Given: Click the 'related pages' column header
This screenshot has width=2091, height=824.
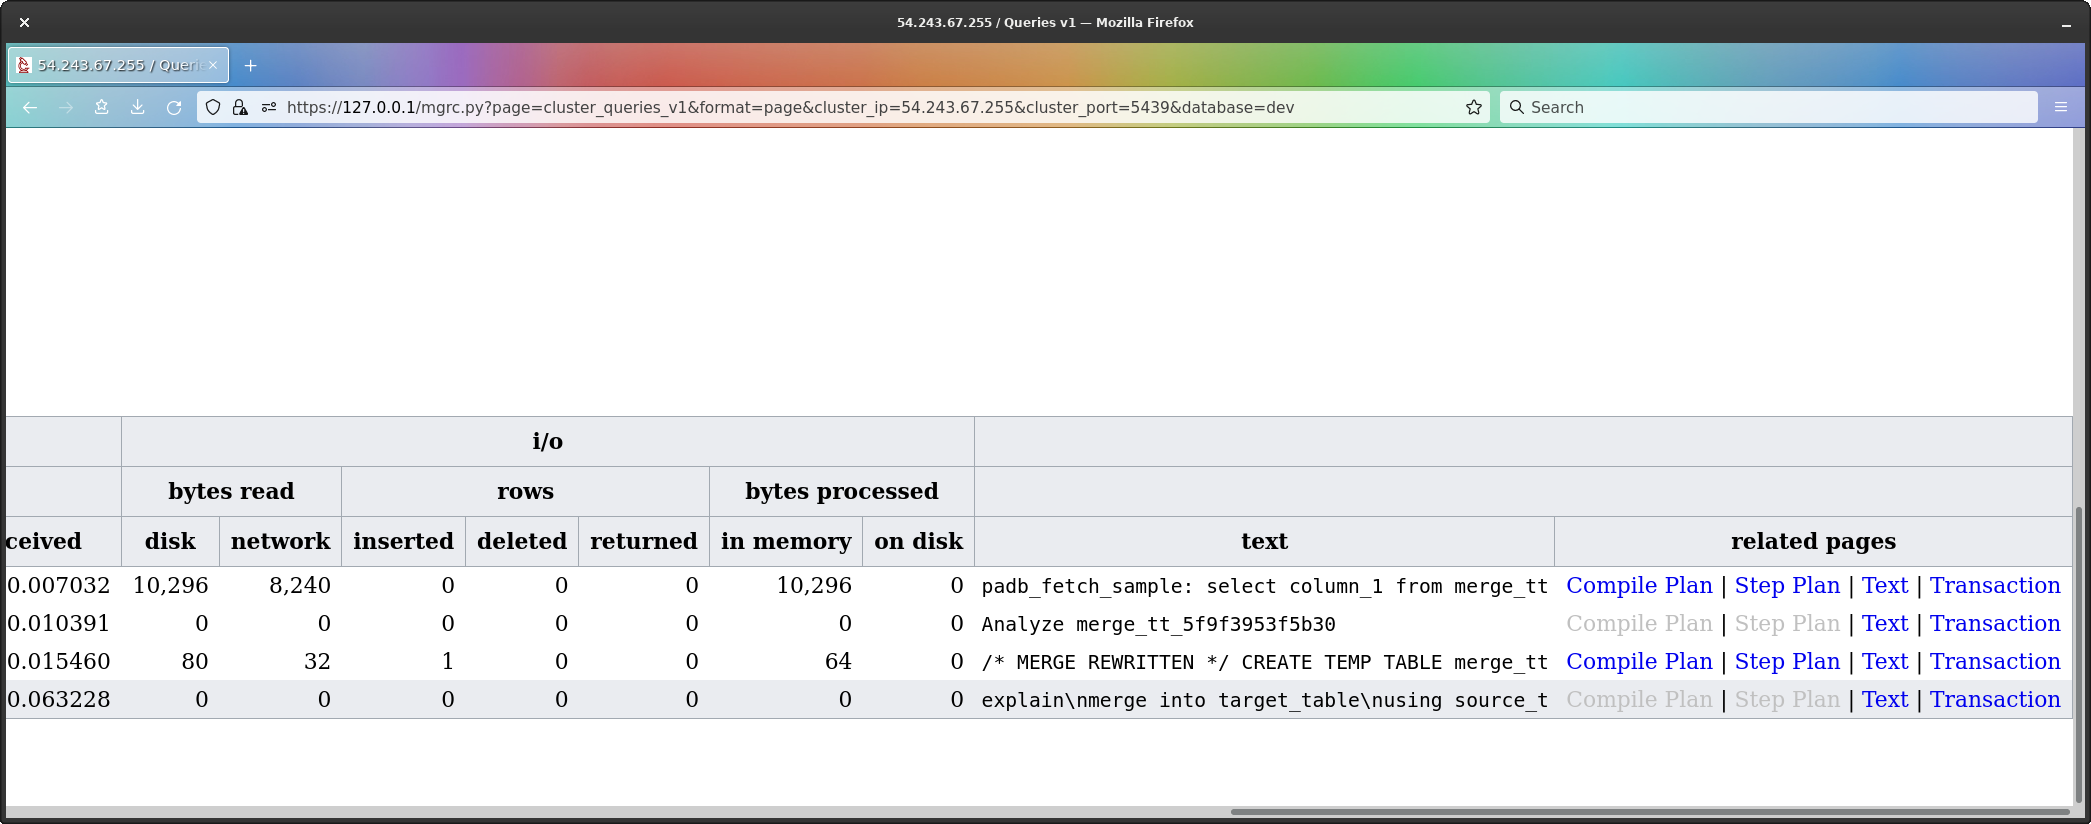Looking at the screenshot, I should tap(1813, 541).
